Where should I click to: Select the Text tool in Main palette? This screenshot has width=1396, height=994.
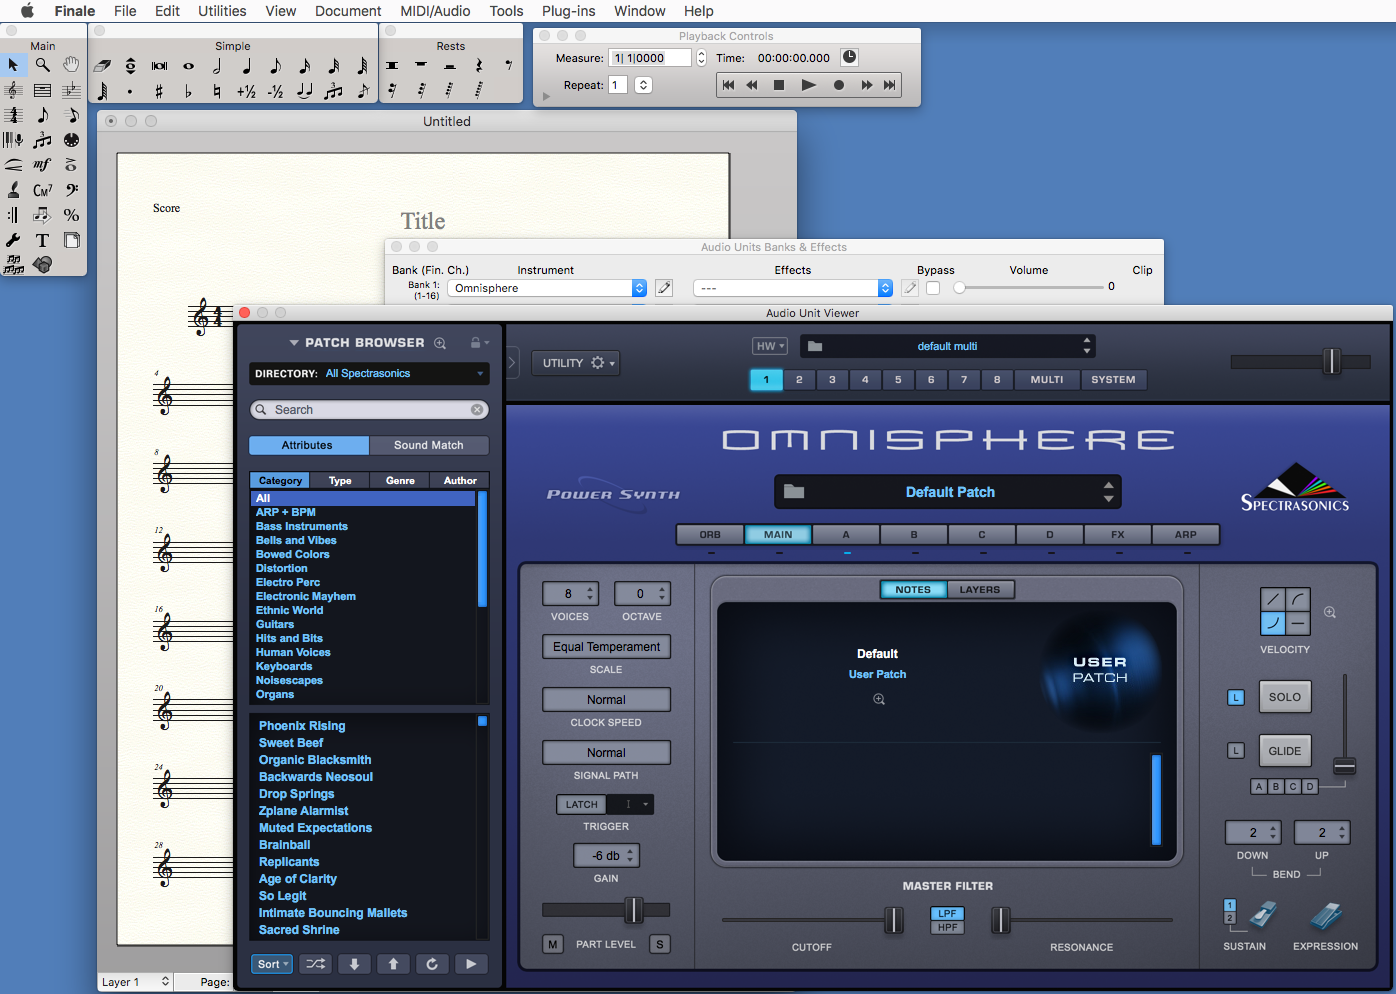pos(42,240)
